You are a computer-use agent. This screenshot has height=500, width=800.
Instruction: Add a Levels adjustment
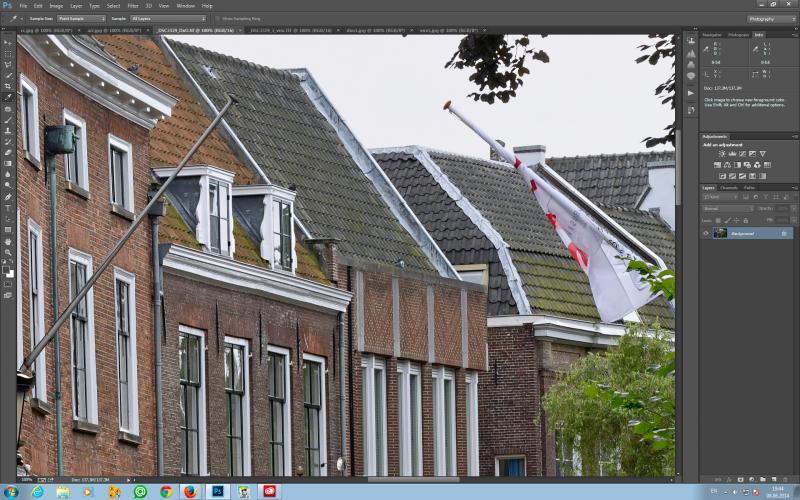click(x=732, y=154)
